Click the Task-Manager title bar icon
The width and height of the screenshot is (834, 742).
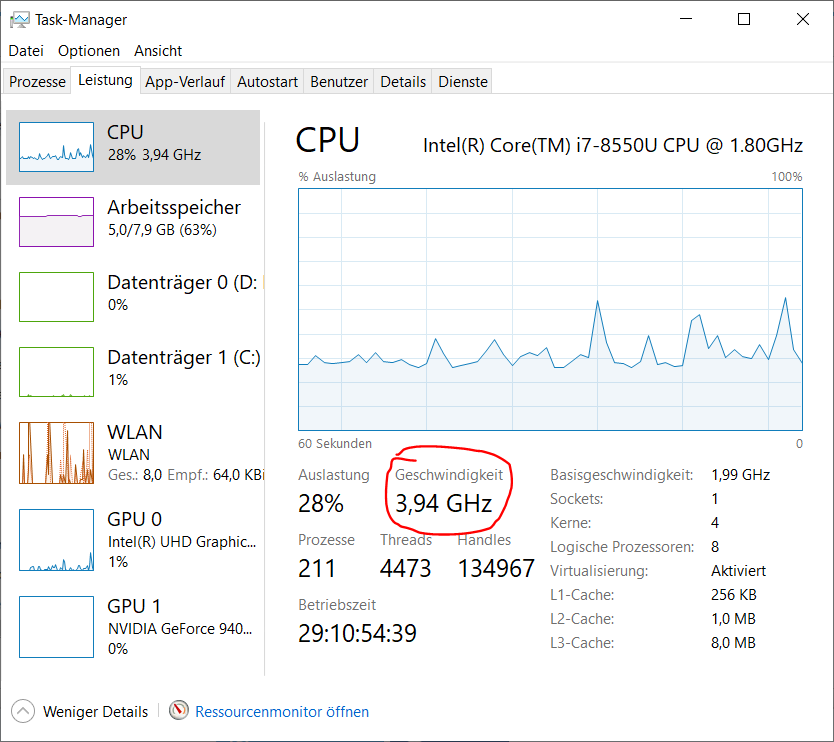click(x=20, y=20)
